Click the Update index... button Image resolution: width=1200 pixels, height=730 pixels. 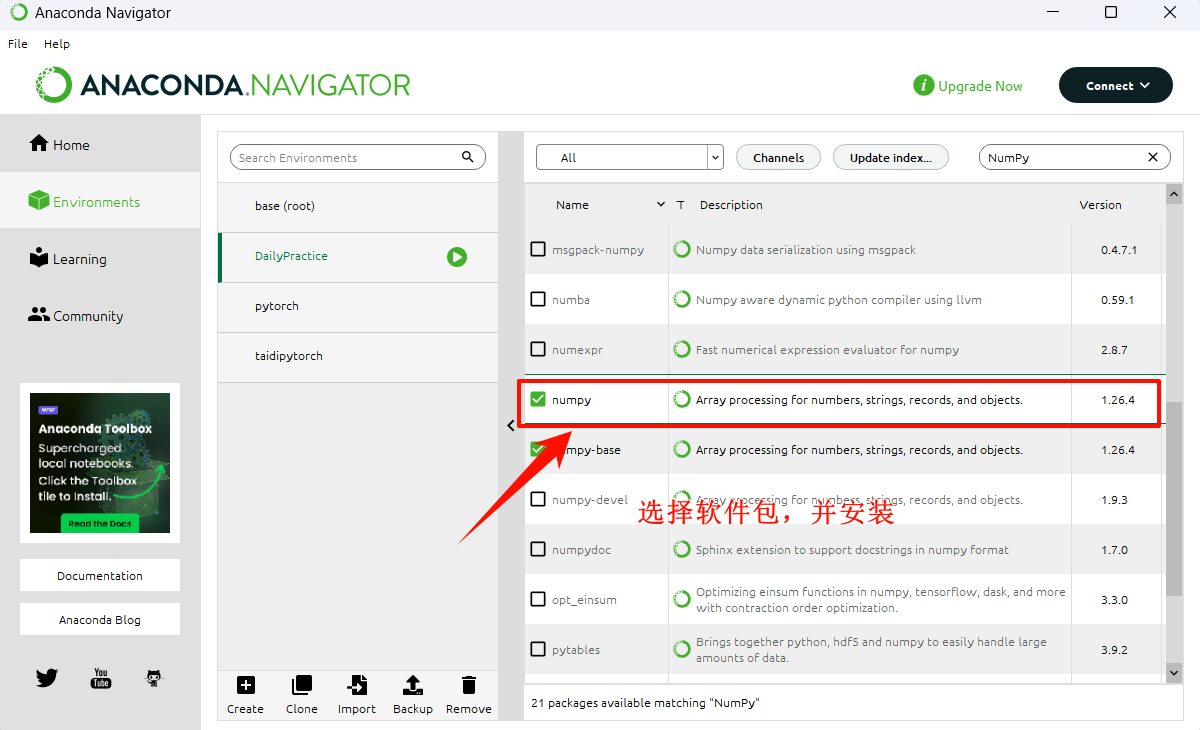(x=891, y=157)
